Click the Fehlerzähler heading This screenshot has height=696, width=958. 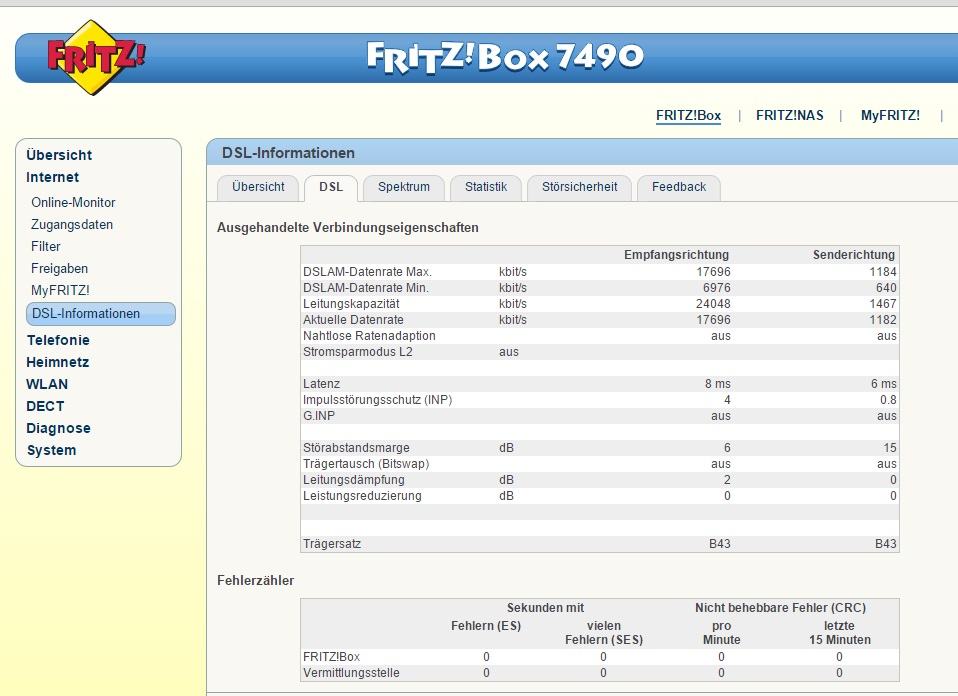click(255, 581)
